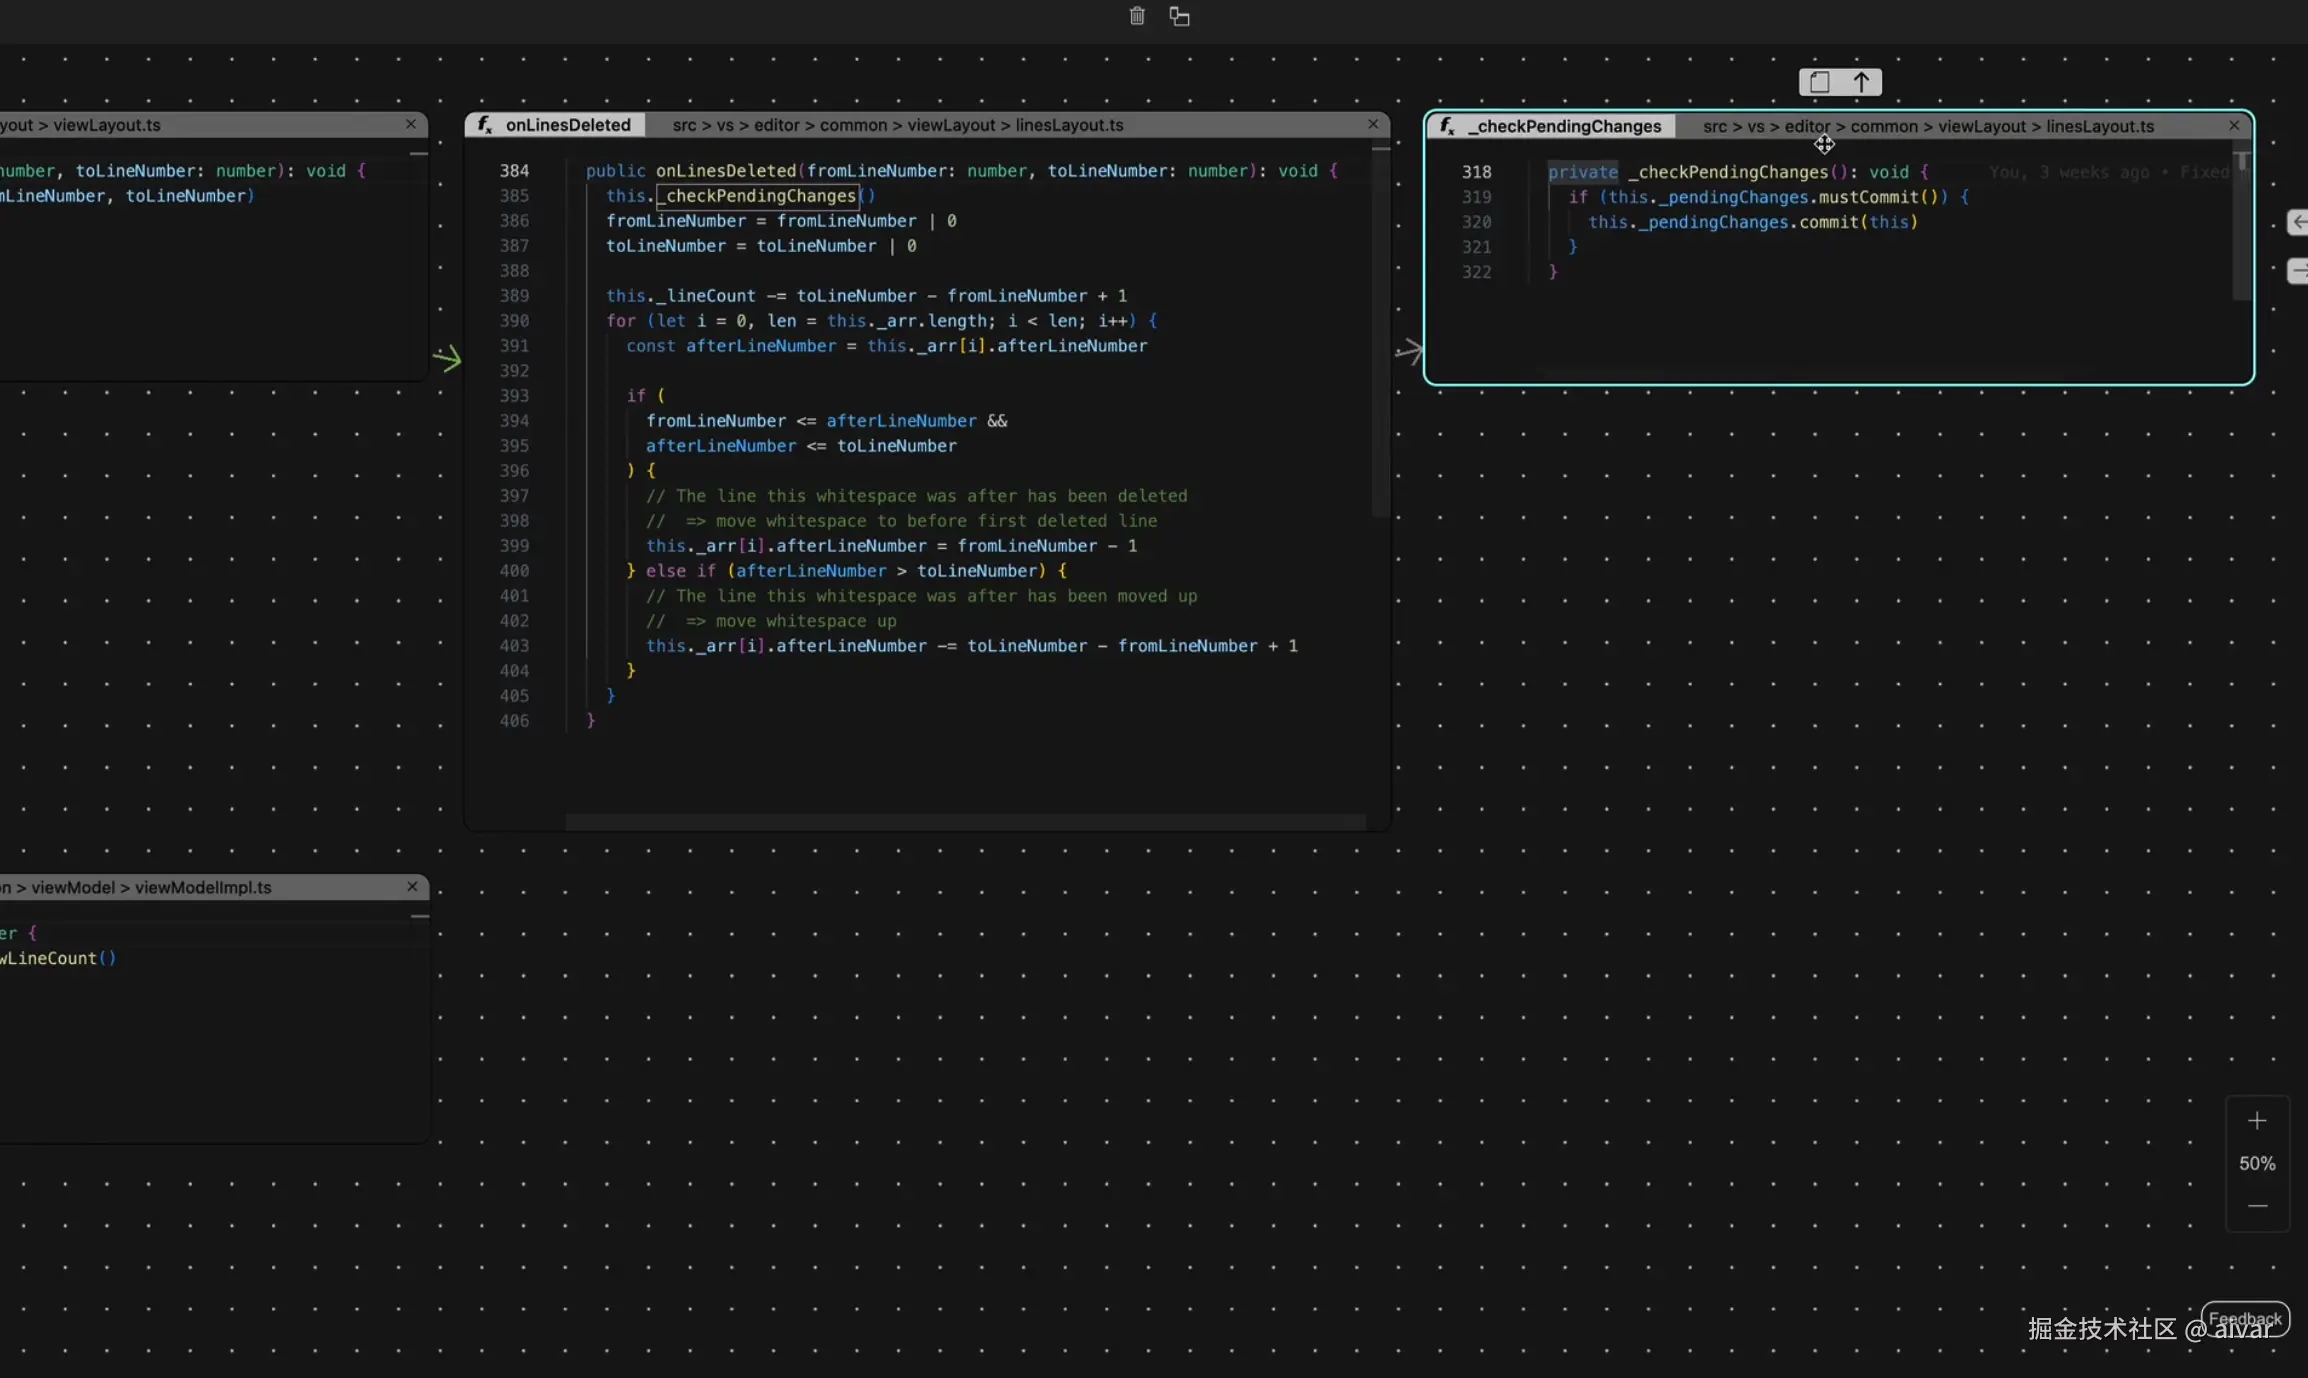Click _checkPendingChanges call on line 385
This screenshot has width=2308, height=1378.
pyautogui.click(x=760, y=196)
